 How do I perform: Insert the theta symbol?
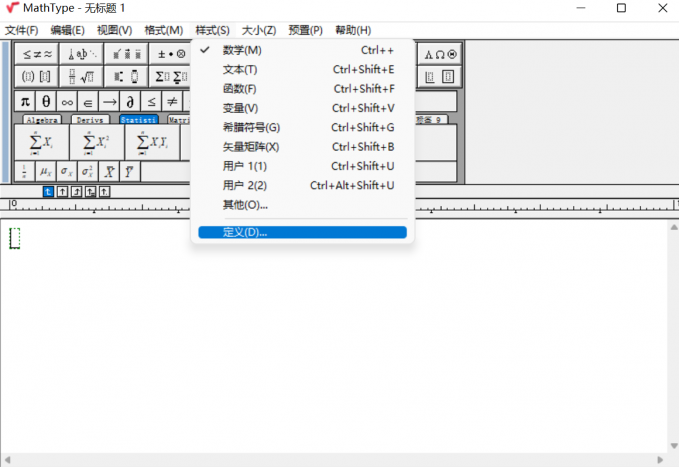pos(46,102)
